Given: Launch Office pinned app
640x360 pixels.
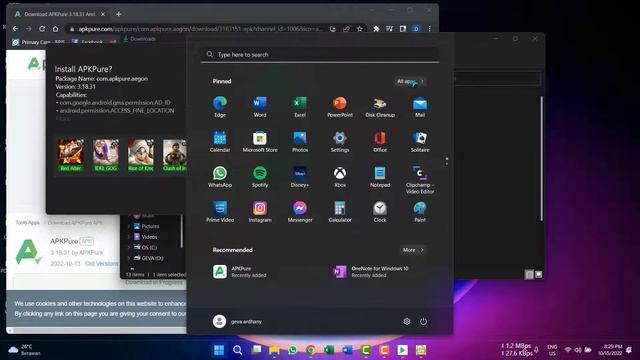Looking at the screenshot, I should pos(380,142).
